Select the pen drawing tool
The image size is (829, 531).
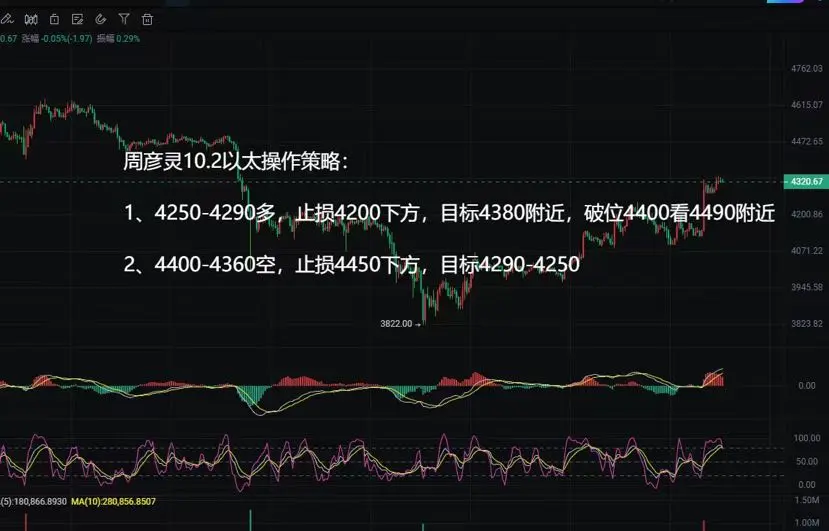point(6,20)
